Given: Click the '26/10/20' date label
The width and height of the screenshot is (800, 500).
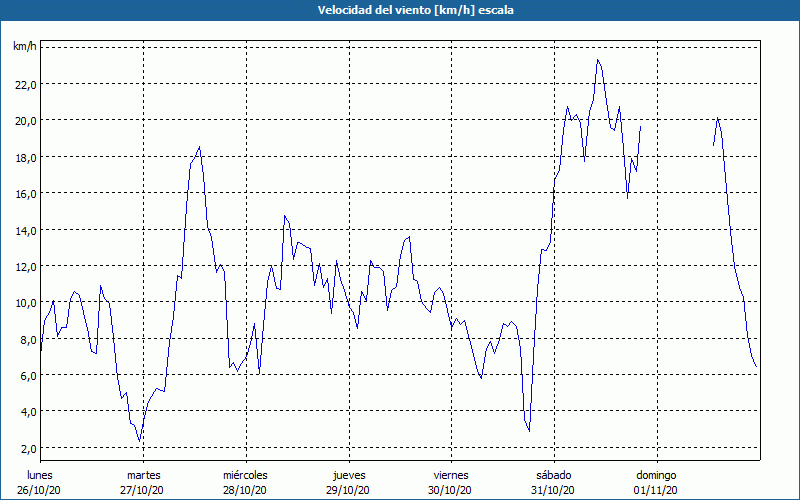Looking at the screenshot, I should pos(39,490).
